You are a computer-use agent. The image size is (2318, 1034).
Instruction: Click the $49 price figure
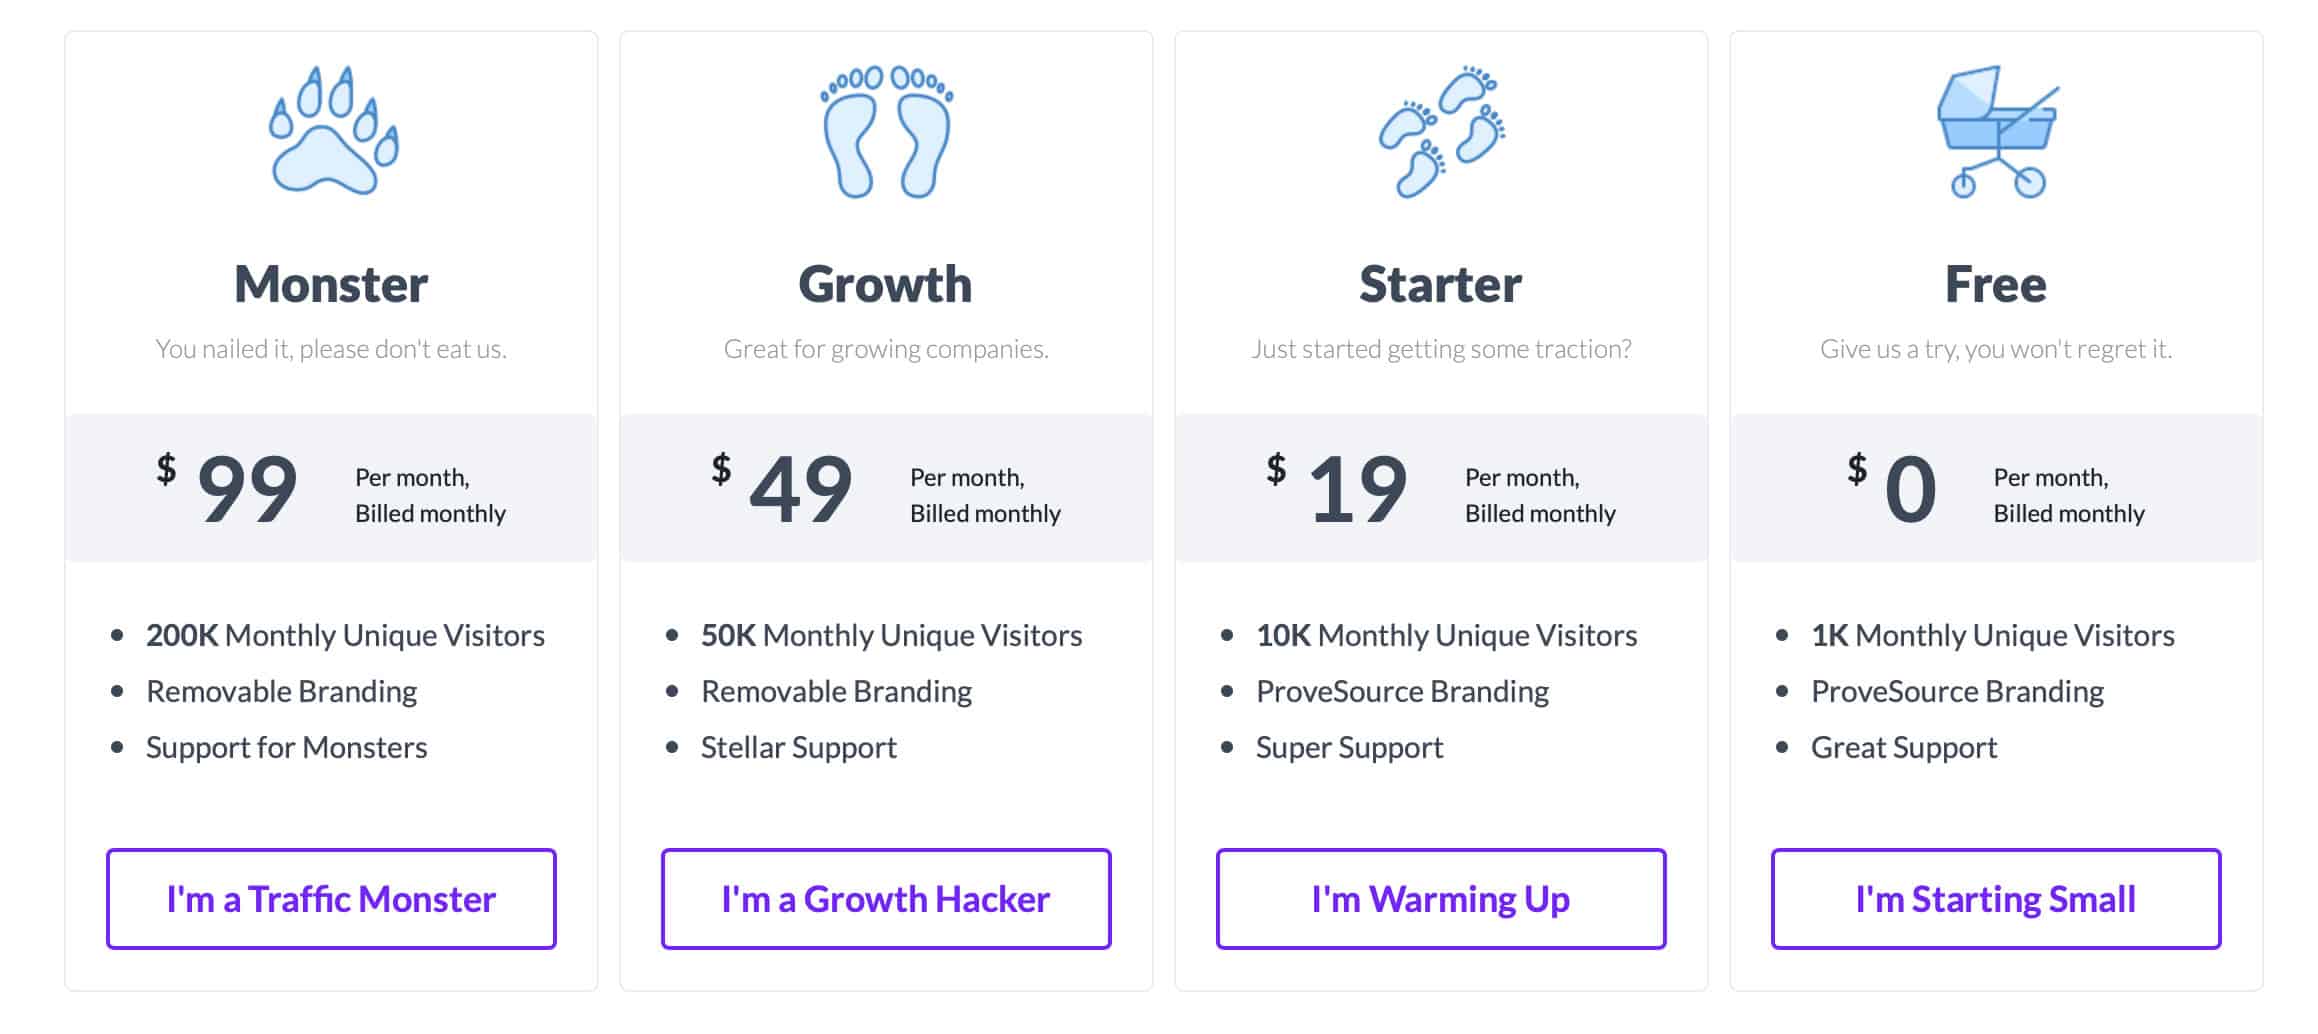(x=782, y=488)
